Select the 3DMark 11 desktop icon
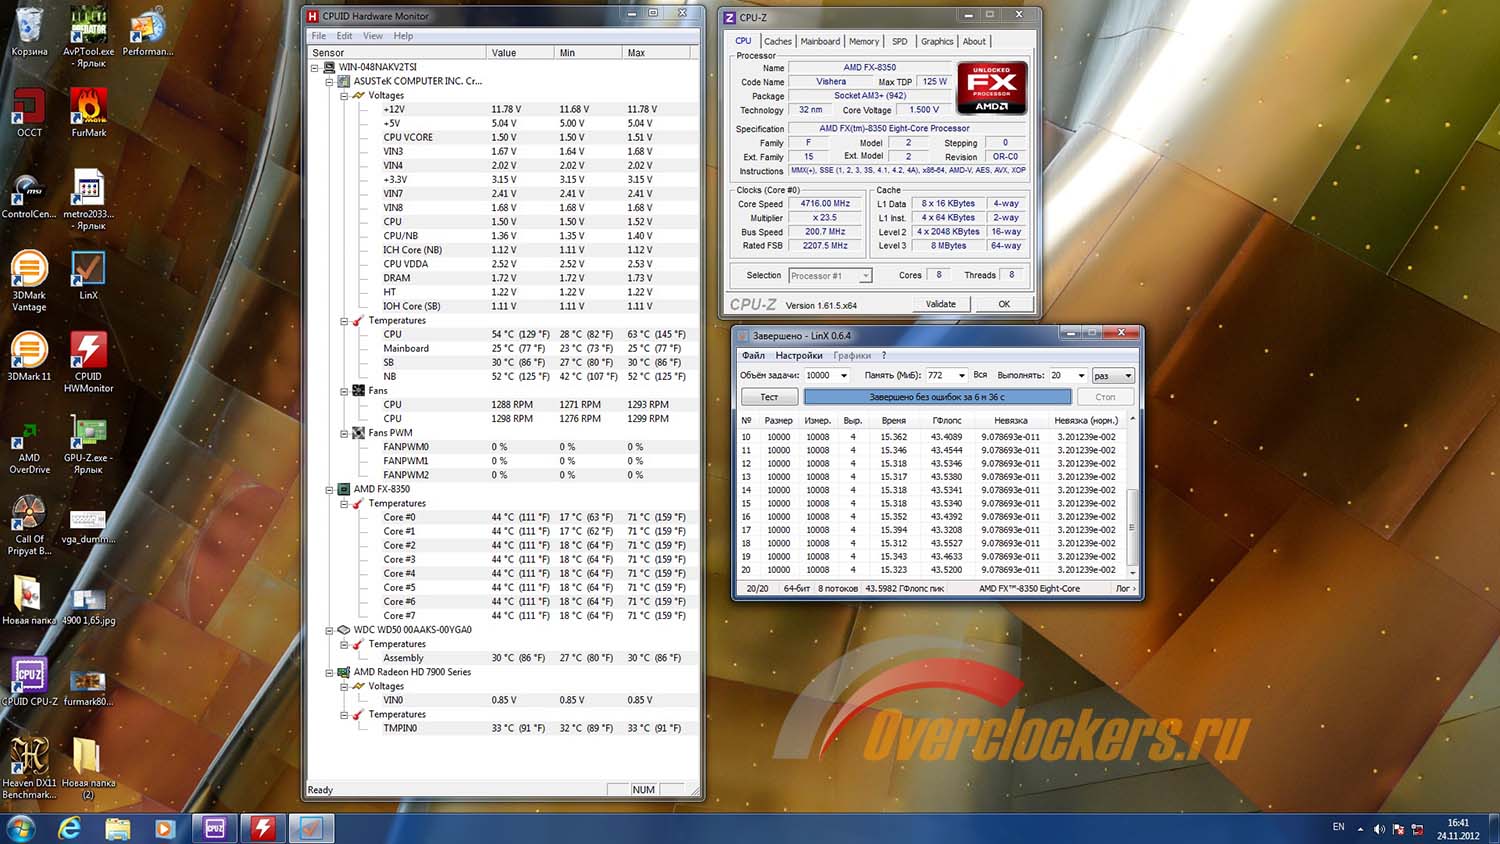The height and width of the screenshot is (844, 1500). click(x=29, y=356)
